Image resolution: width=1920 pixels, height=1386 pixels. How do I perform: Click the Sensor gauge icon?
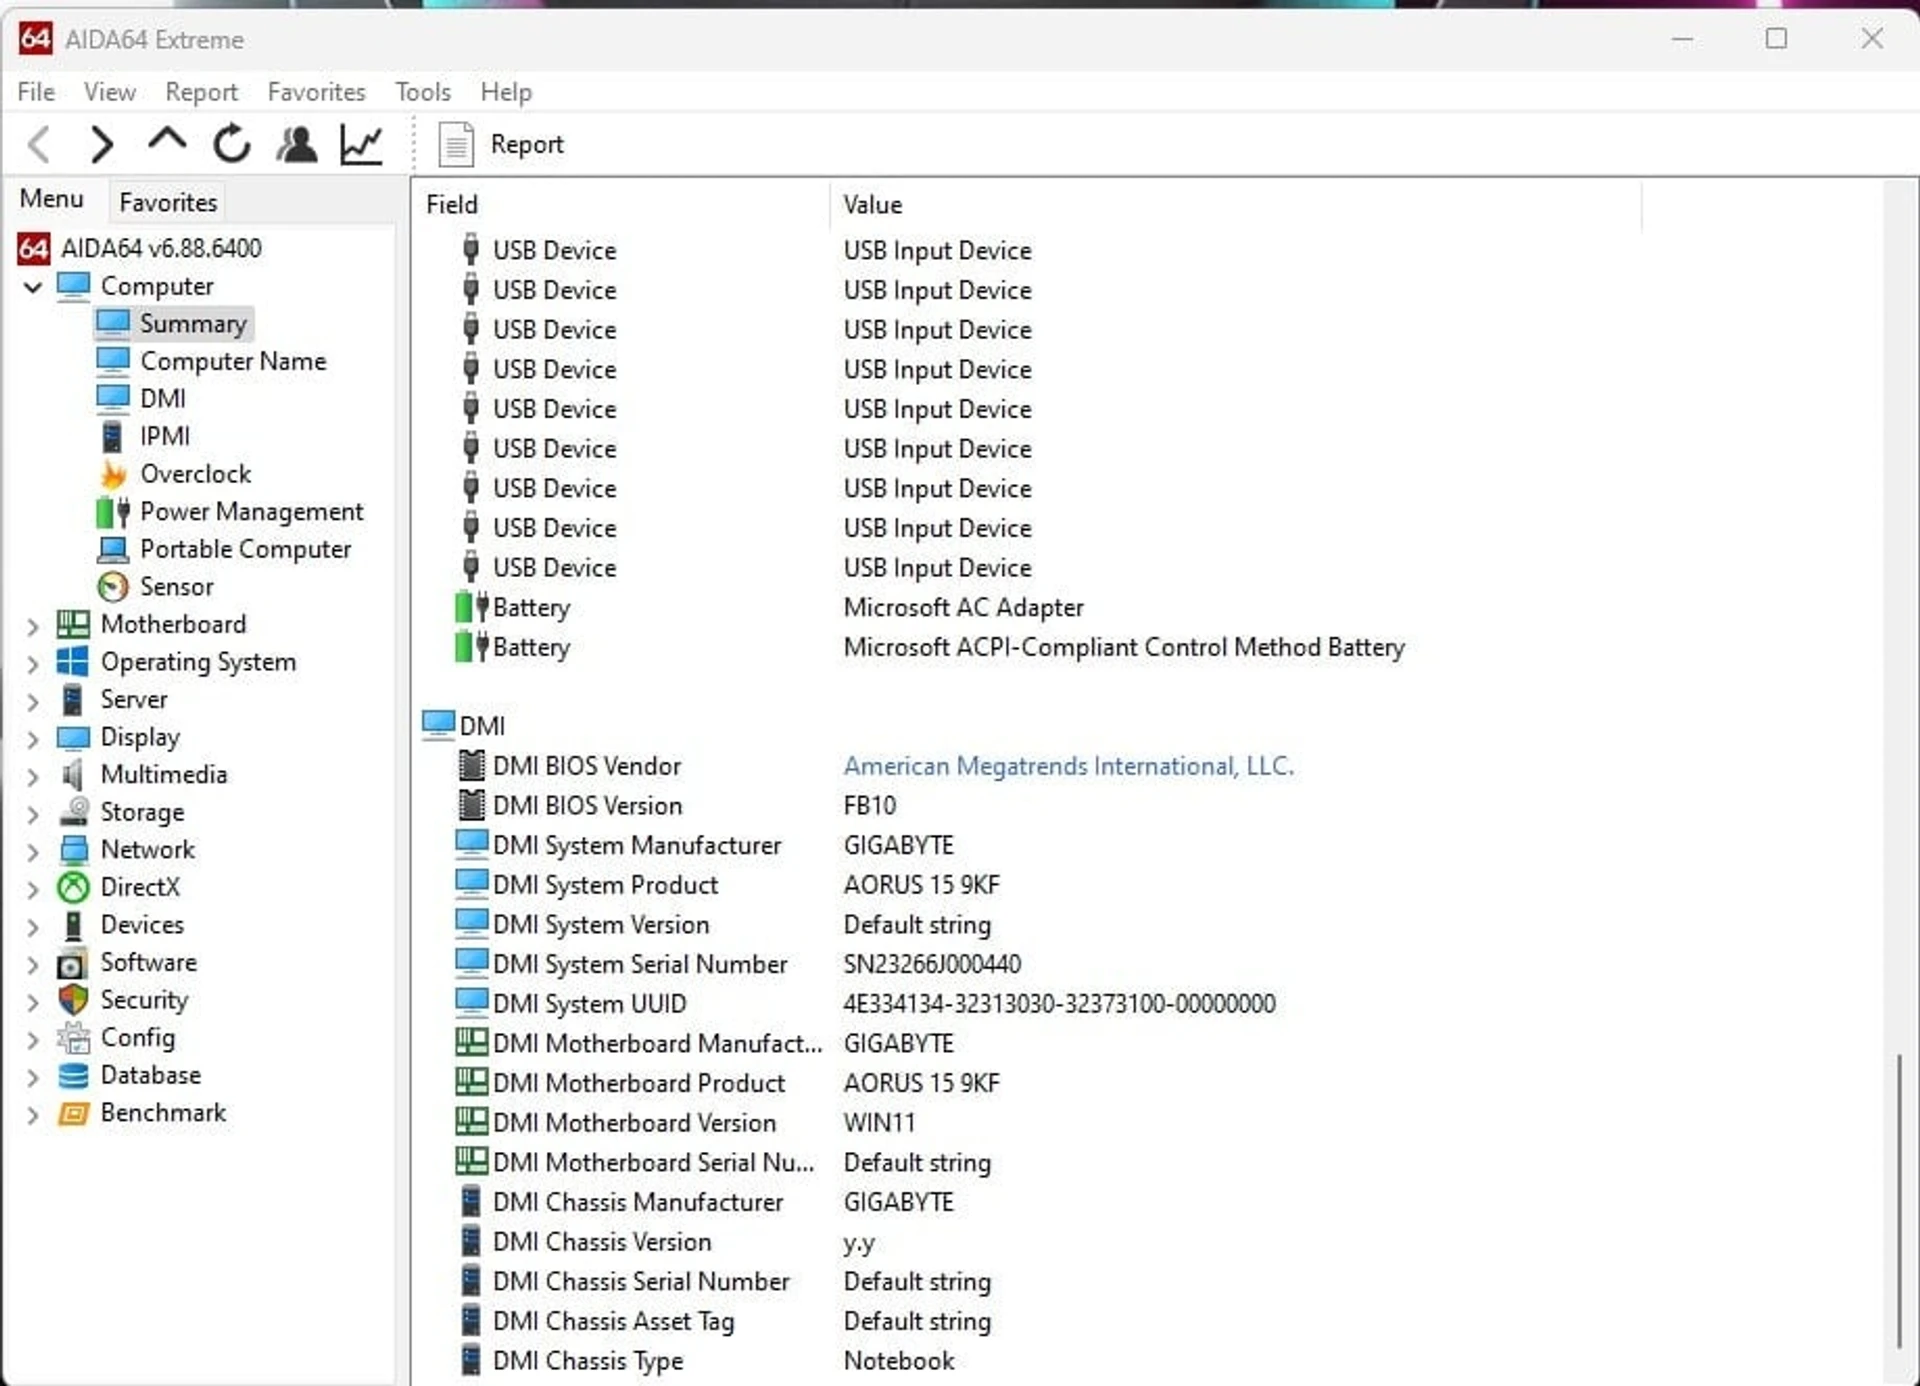[113, 587]
